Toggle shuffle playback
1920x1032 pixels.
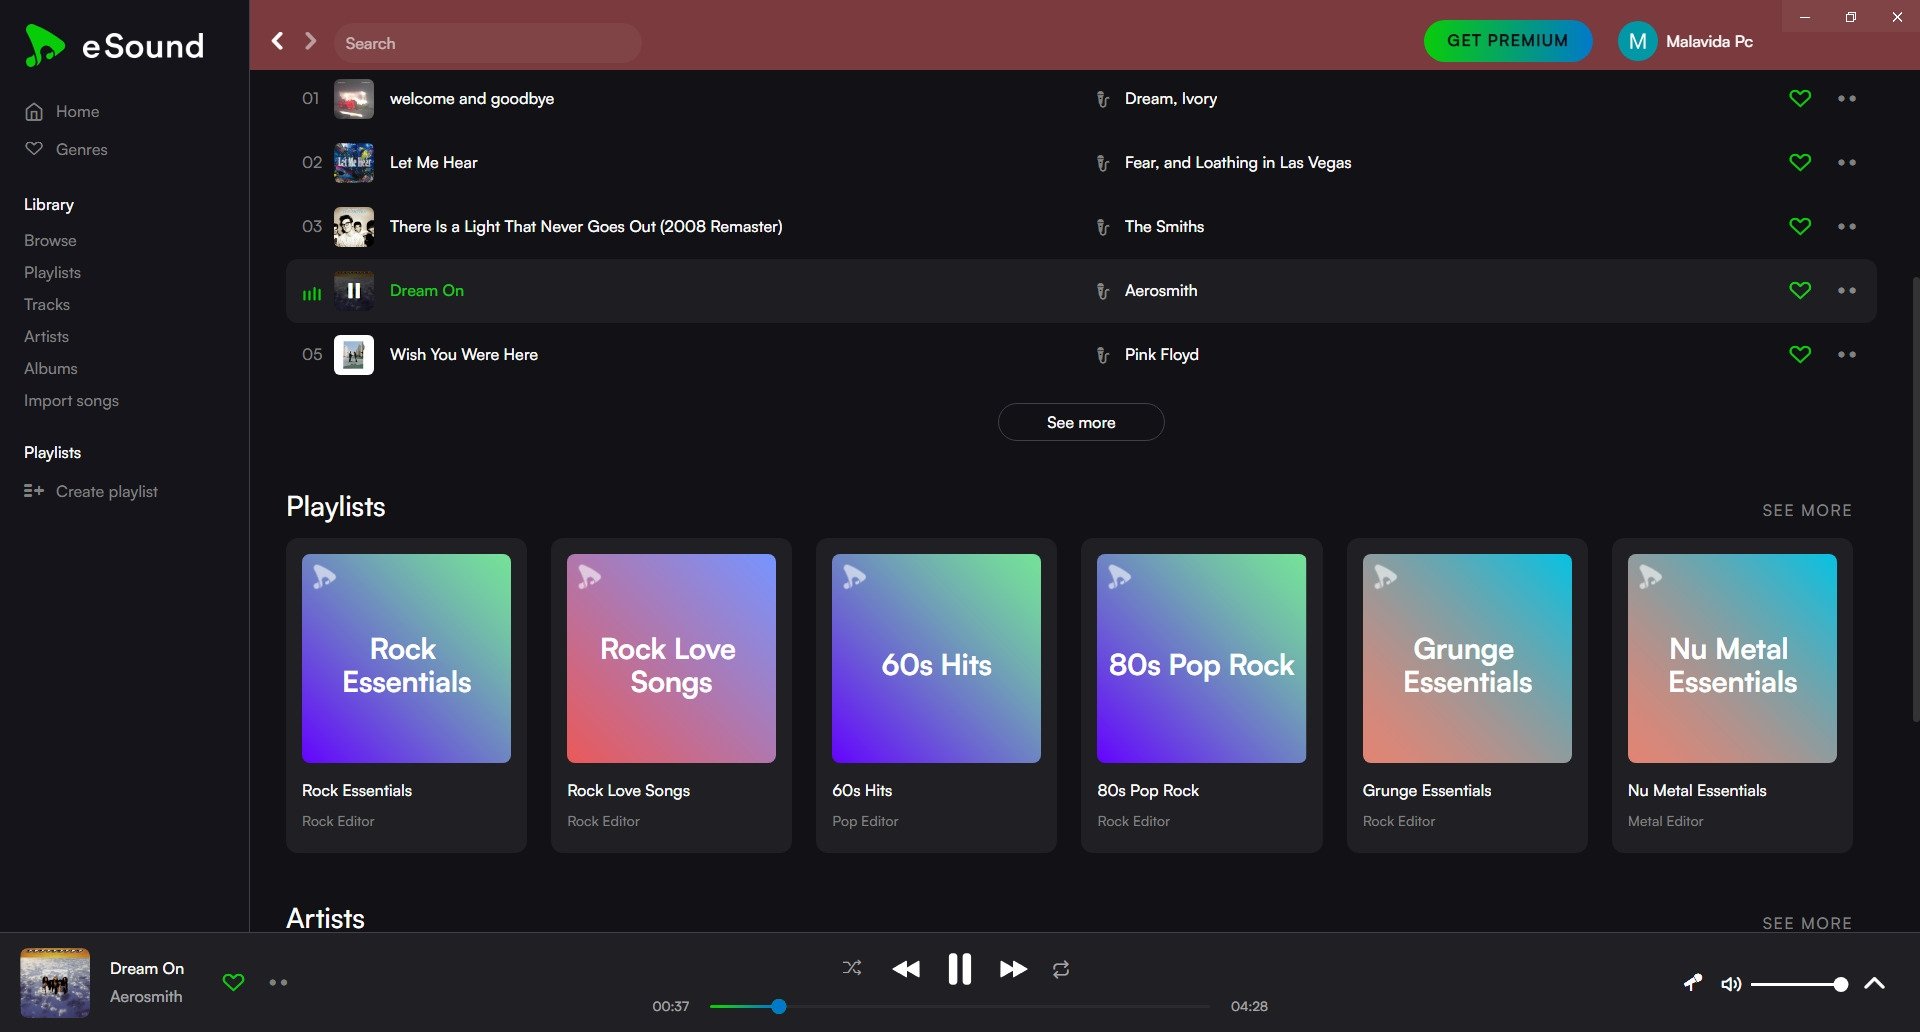pyautogui.click(x=852, y=968)
